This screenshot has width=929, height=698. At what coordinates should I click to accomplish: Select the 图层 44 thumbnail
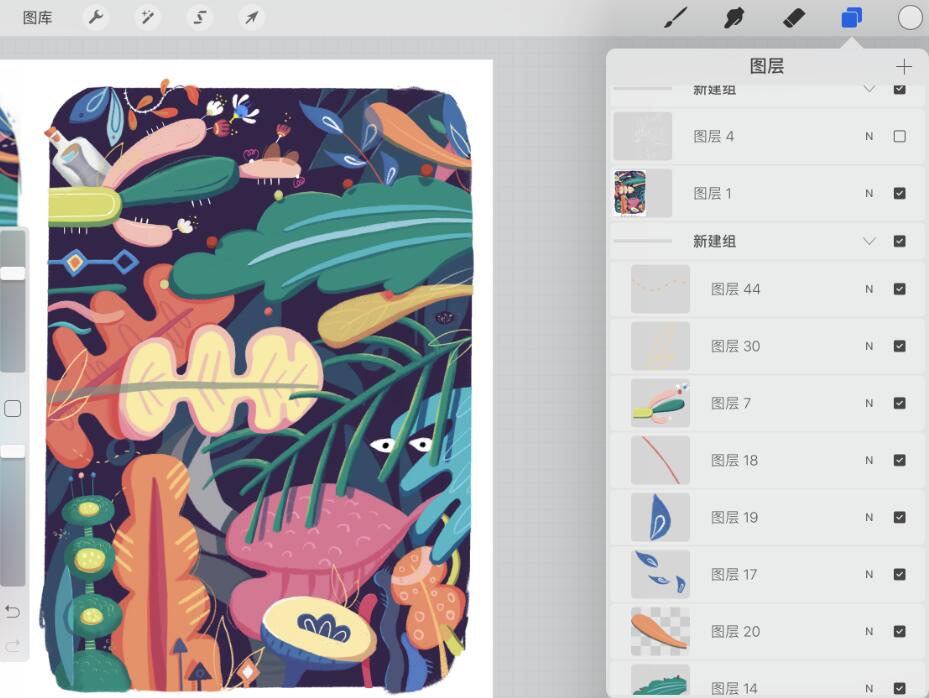click(x=661, y=289)
